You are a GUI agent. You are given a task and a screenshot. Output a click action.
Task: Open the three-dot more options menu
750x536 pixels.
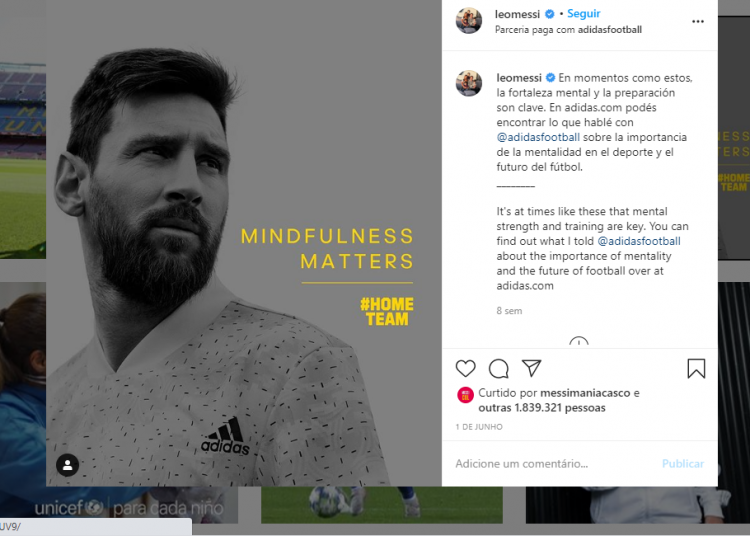pos(698,22)
